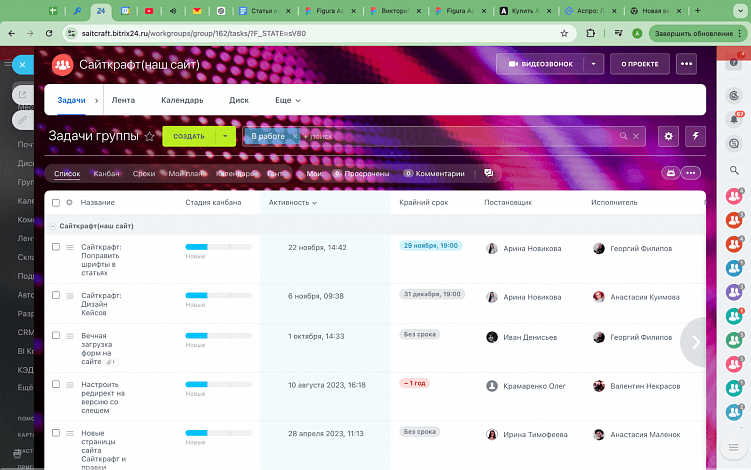
Task: Check the Новые страницы сайта task
Action: (x=56, y=433)
